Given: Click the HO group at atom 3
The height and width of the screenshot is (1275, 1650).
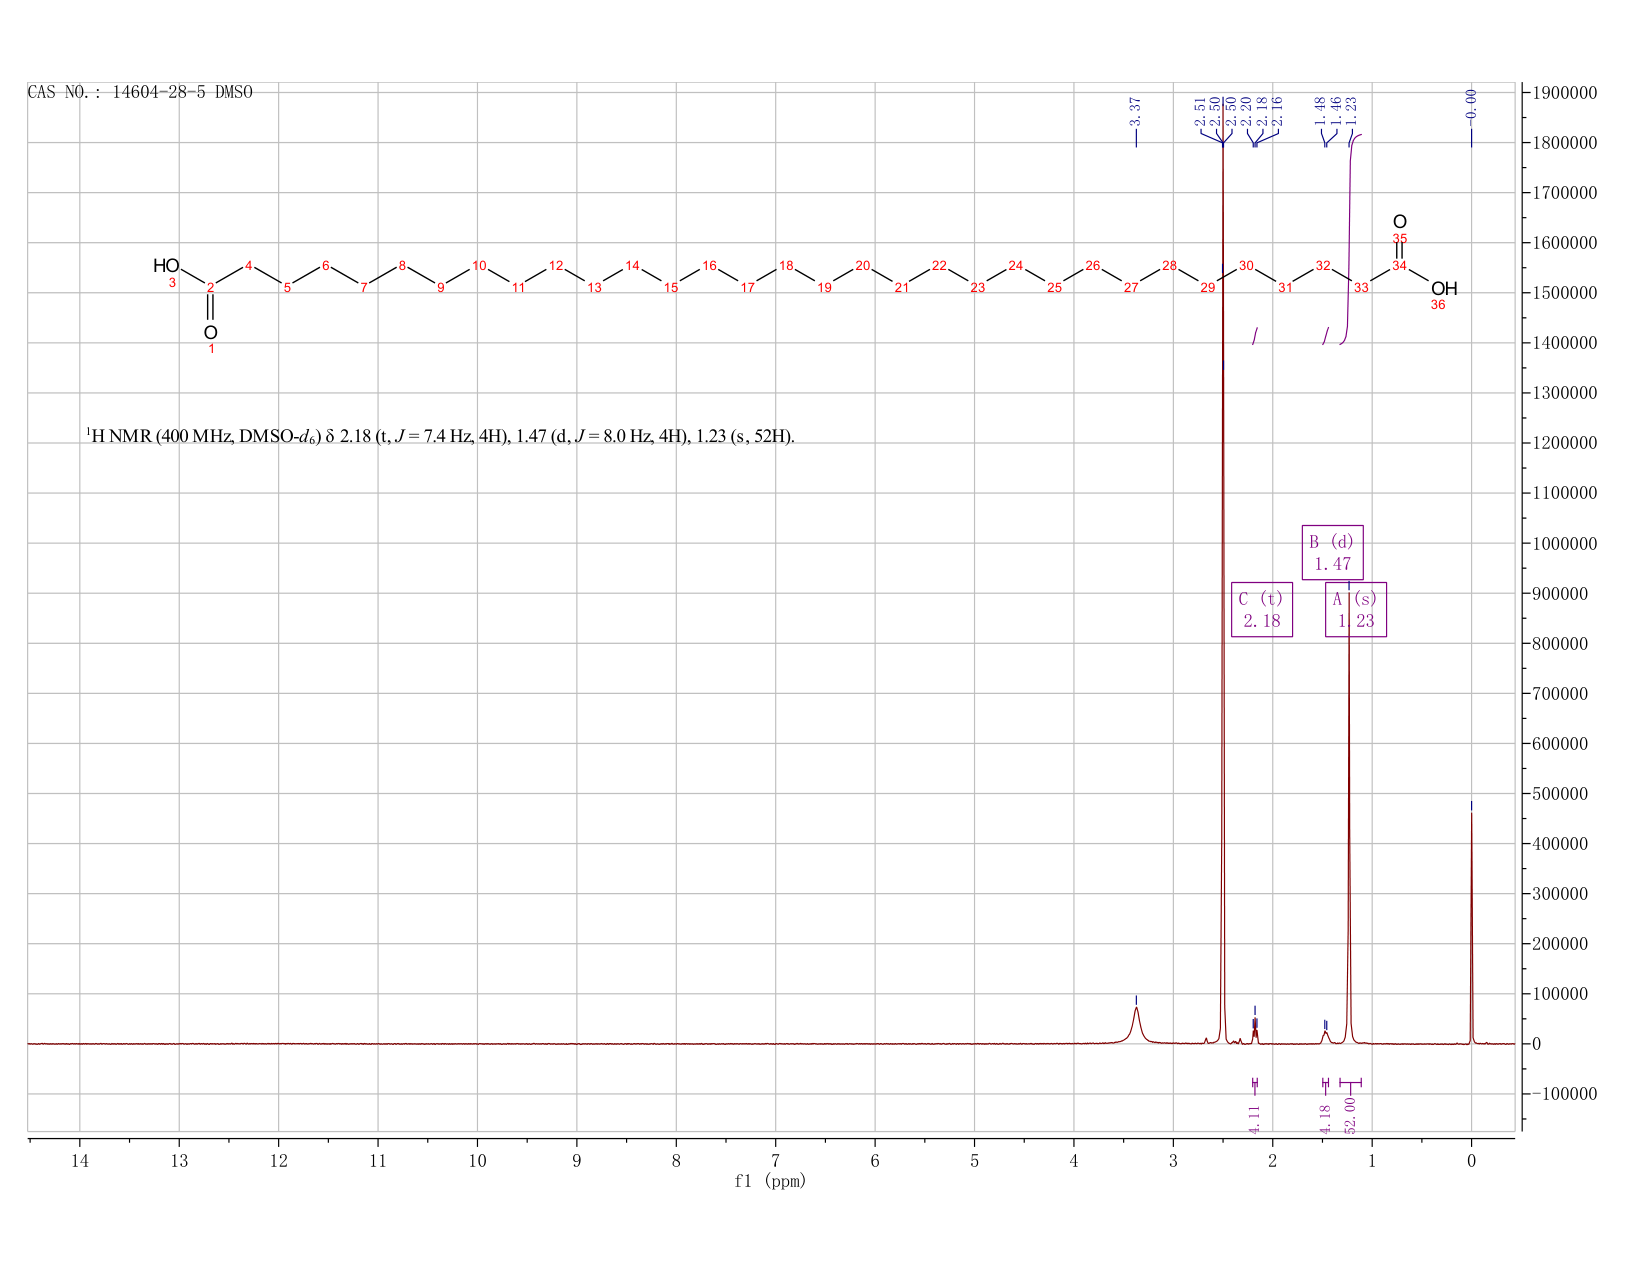Looking at the screenshot, I should [166, 266].
